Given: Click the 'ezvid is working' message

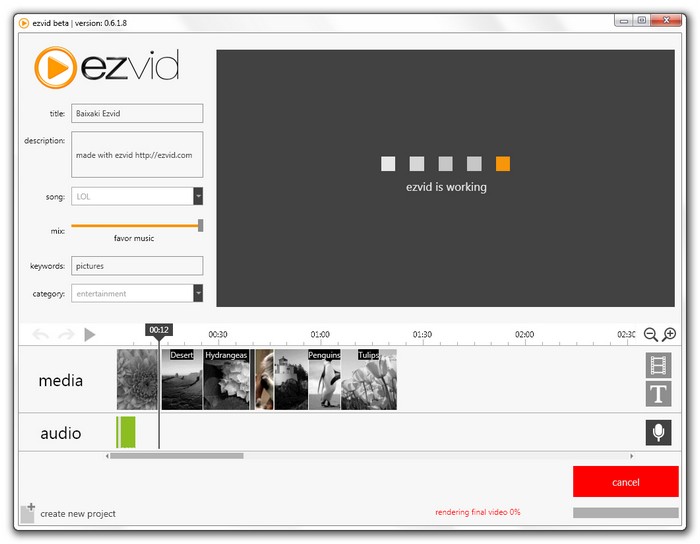Looking at the screenshot, I should click(x=446, y=187).
